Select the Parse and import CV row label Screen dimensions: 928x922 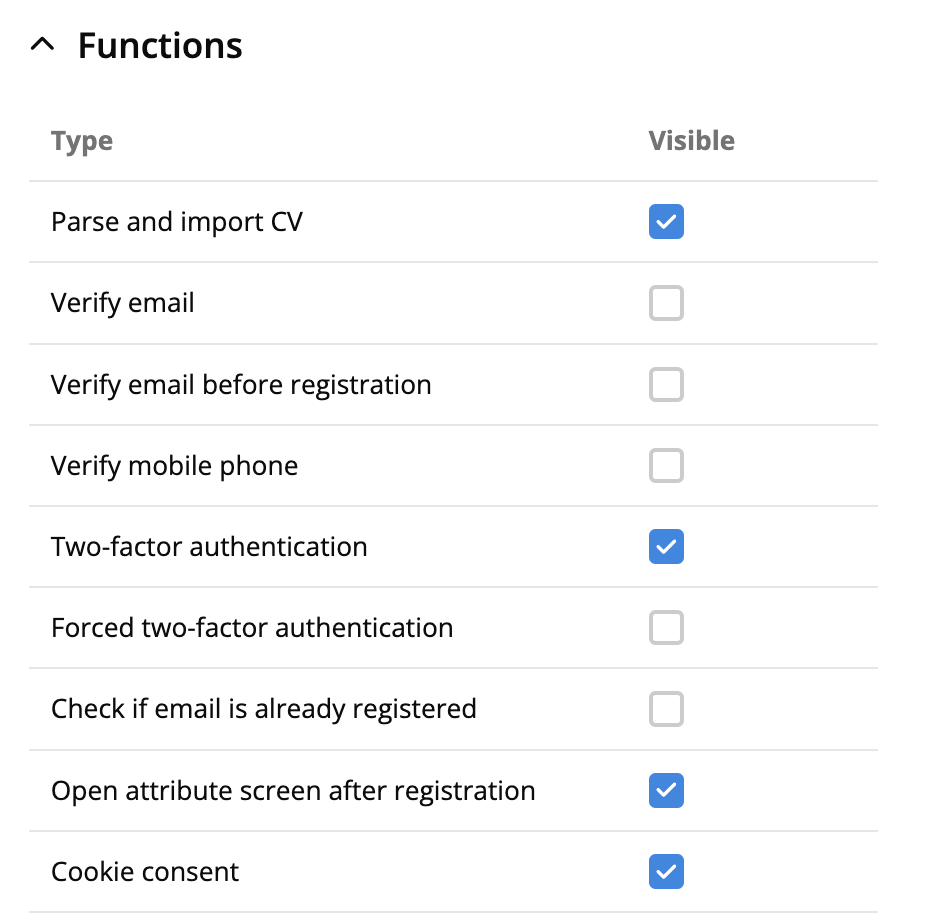coord(177,221)
